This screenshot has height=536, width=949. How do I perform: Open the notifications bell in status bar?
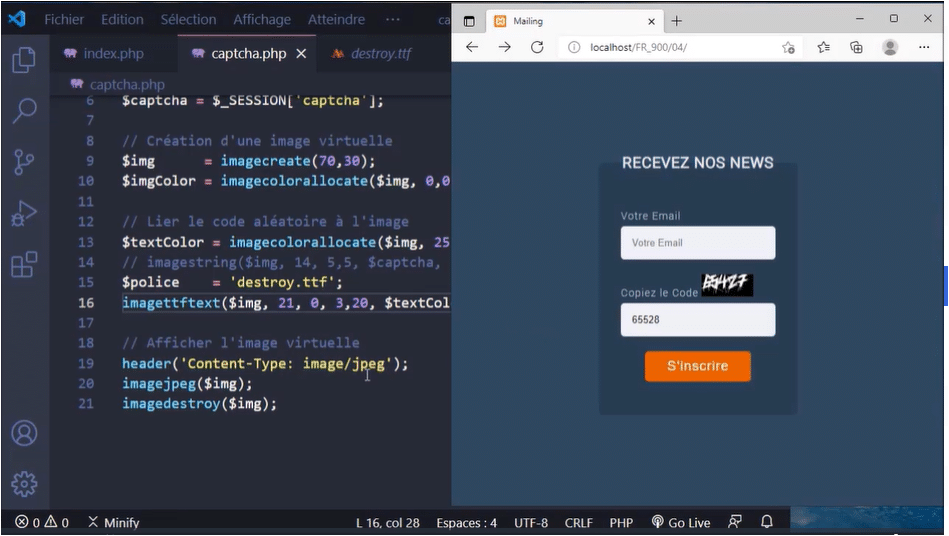[767, 521]
